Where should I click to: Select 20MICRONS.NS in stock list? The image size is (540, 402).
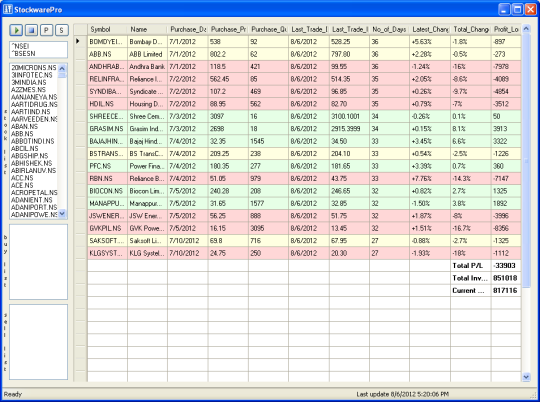pyautogui.click(x=34, y=68)
